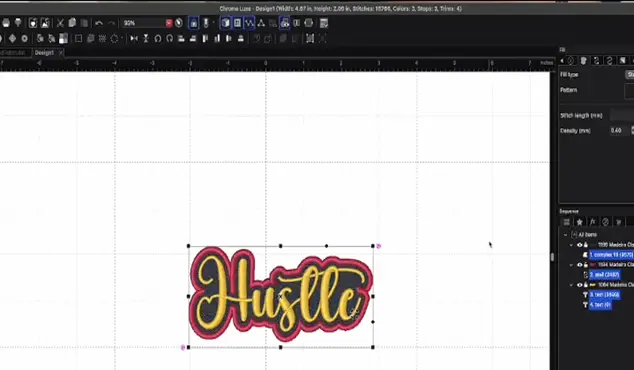Image resolution: width=634 pixels, height=370 pixels.
Task: Click the red thread color swatch
Action: click(x=593, y=265)
